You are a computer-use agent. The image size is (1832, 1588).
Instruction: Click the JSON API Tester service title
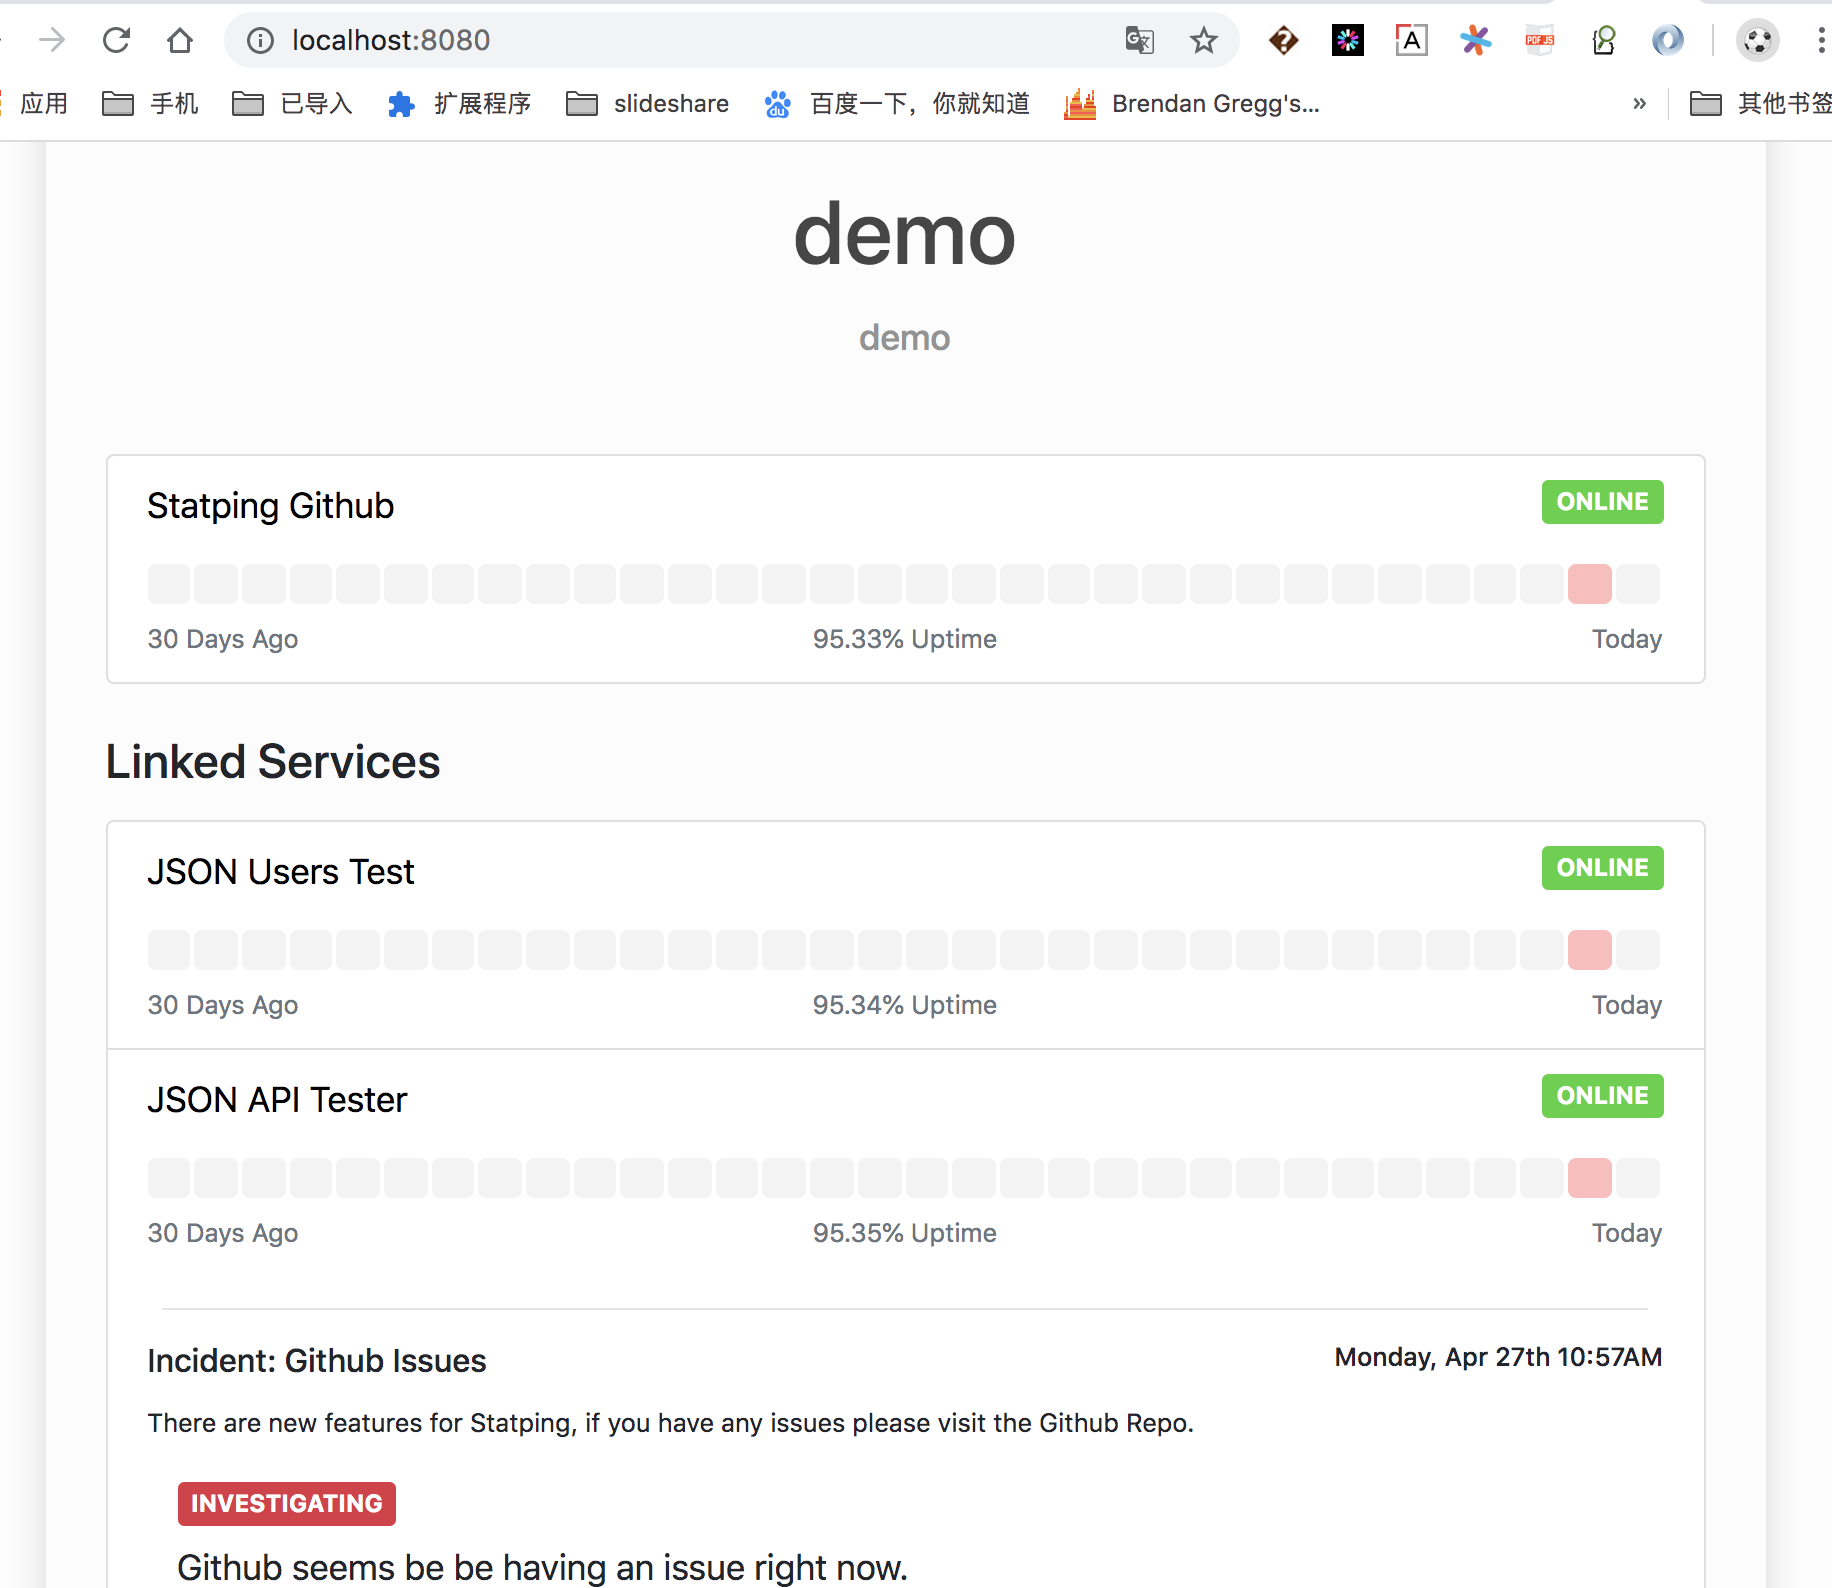coord(277,1100)
